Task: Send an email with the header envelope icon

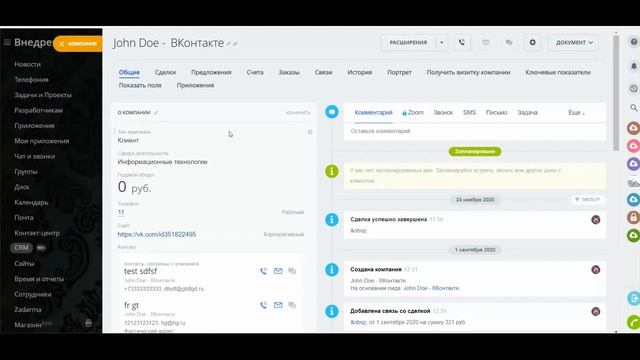Action: click(485, 42)
